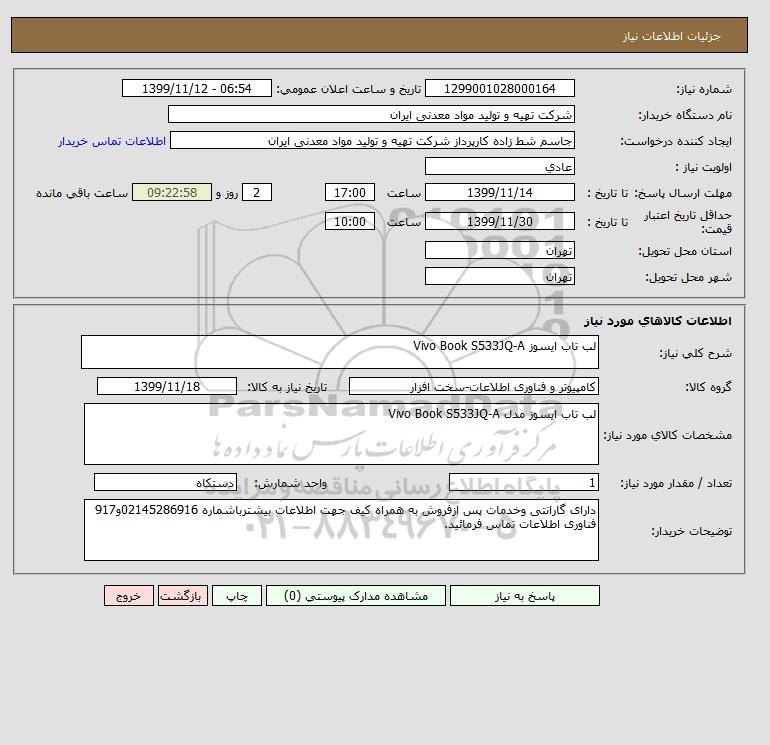Click the نام دستگاه خریدار label
770x745 pixels.
click(685, 115)
